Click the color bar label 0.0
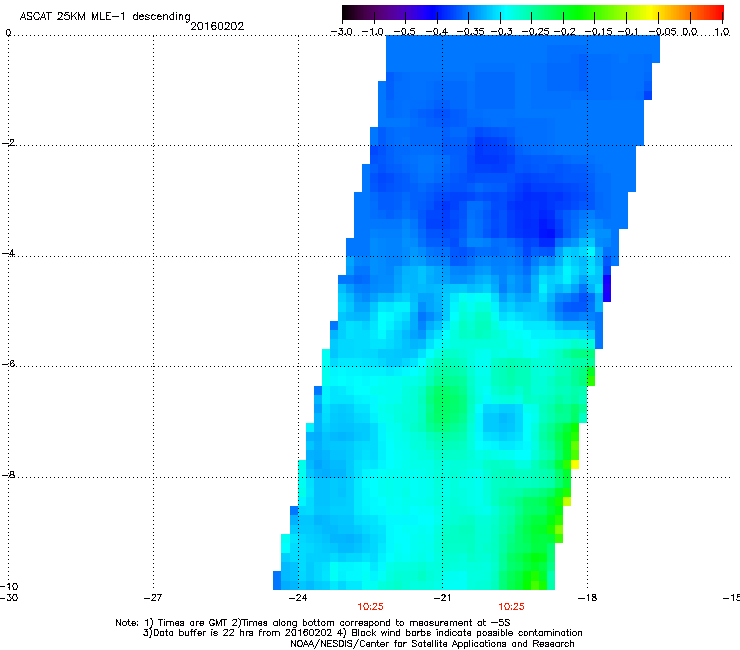The width and height of the screenshot is (740, 650). pos(690,32)
